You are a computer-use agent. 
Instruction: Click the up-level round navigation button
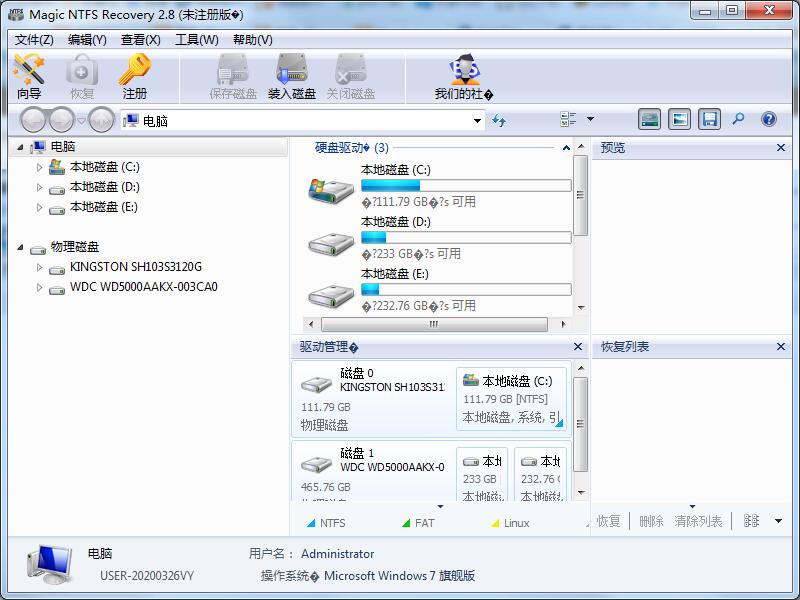point(101,120)
